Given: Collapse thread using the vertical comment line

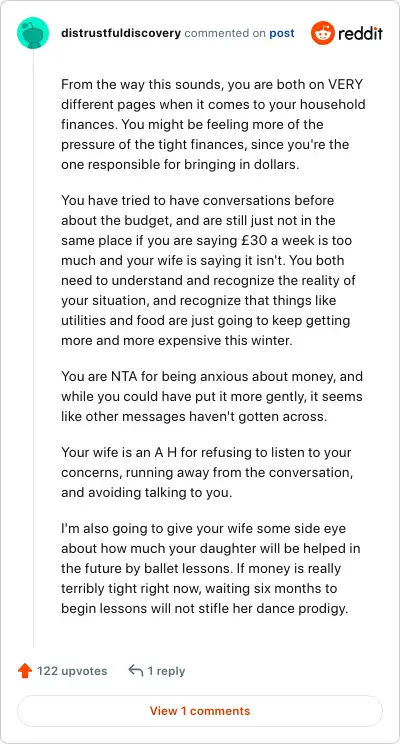Looking at the screenshot, I should tap(33, 348).
